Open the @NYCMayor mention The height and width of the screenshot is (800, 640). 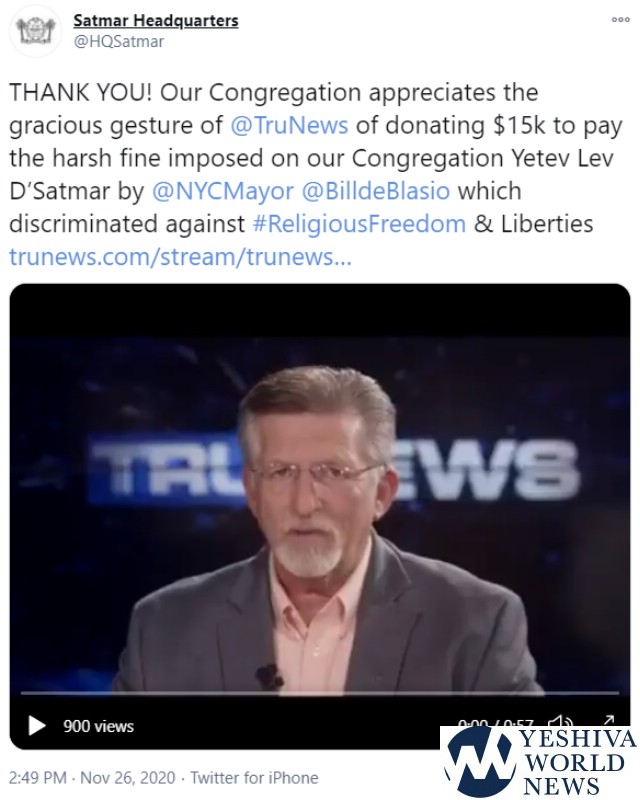tap(223, 191)
